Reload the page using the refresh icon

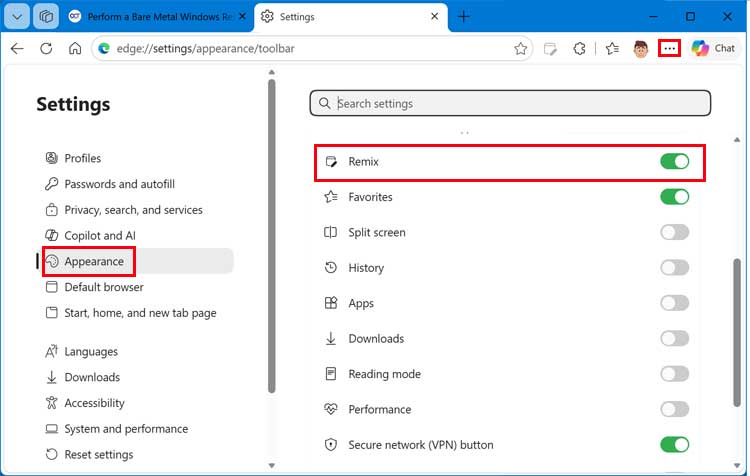click(x=46, y=48)
